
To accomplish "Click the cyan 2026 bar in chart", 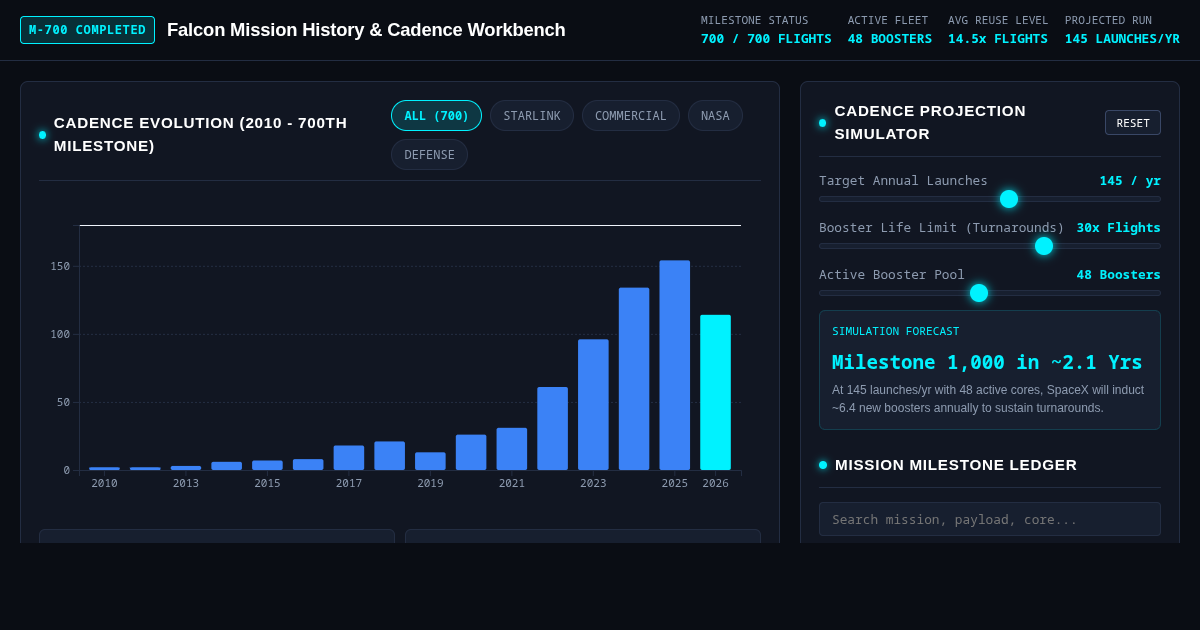I will [x=715, y=393].
